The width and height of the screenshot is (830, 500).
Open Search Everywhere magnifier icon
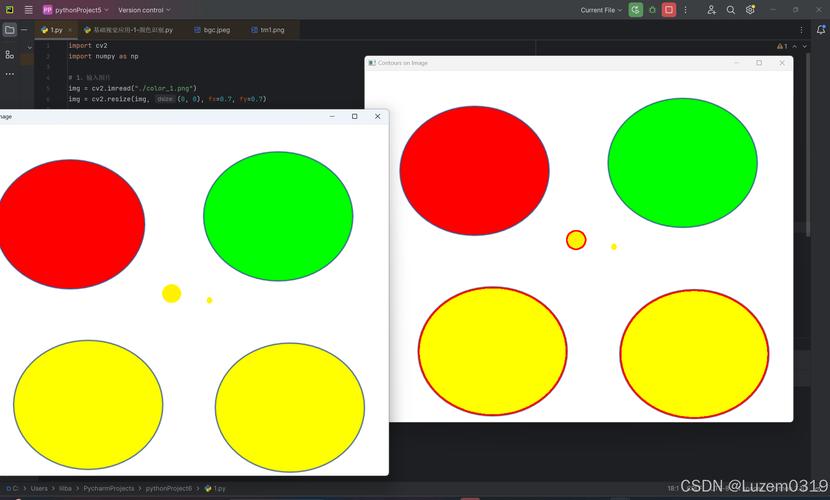point(731,10)
